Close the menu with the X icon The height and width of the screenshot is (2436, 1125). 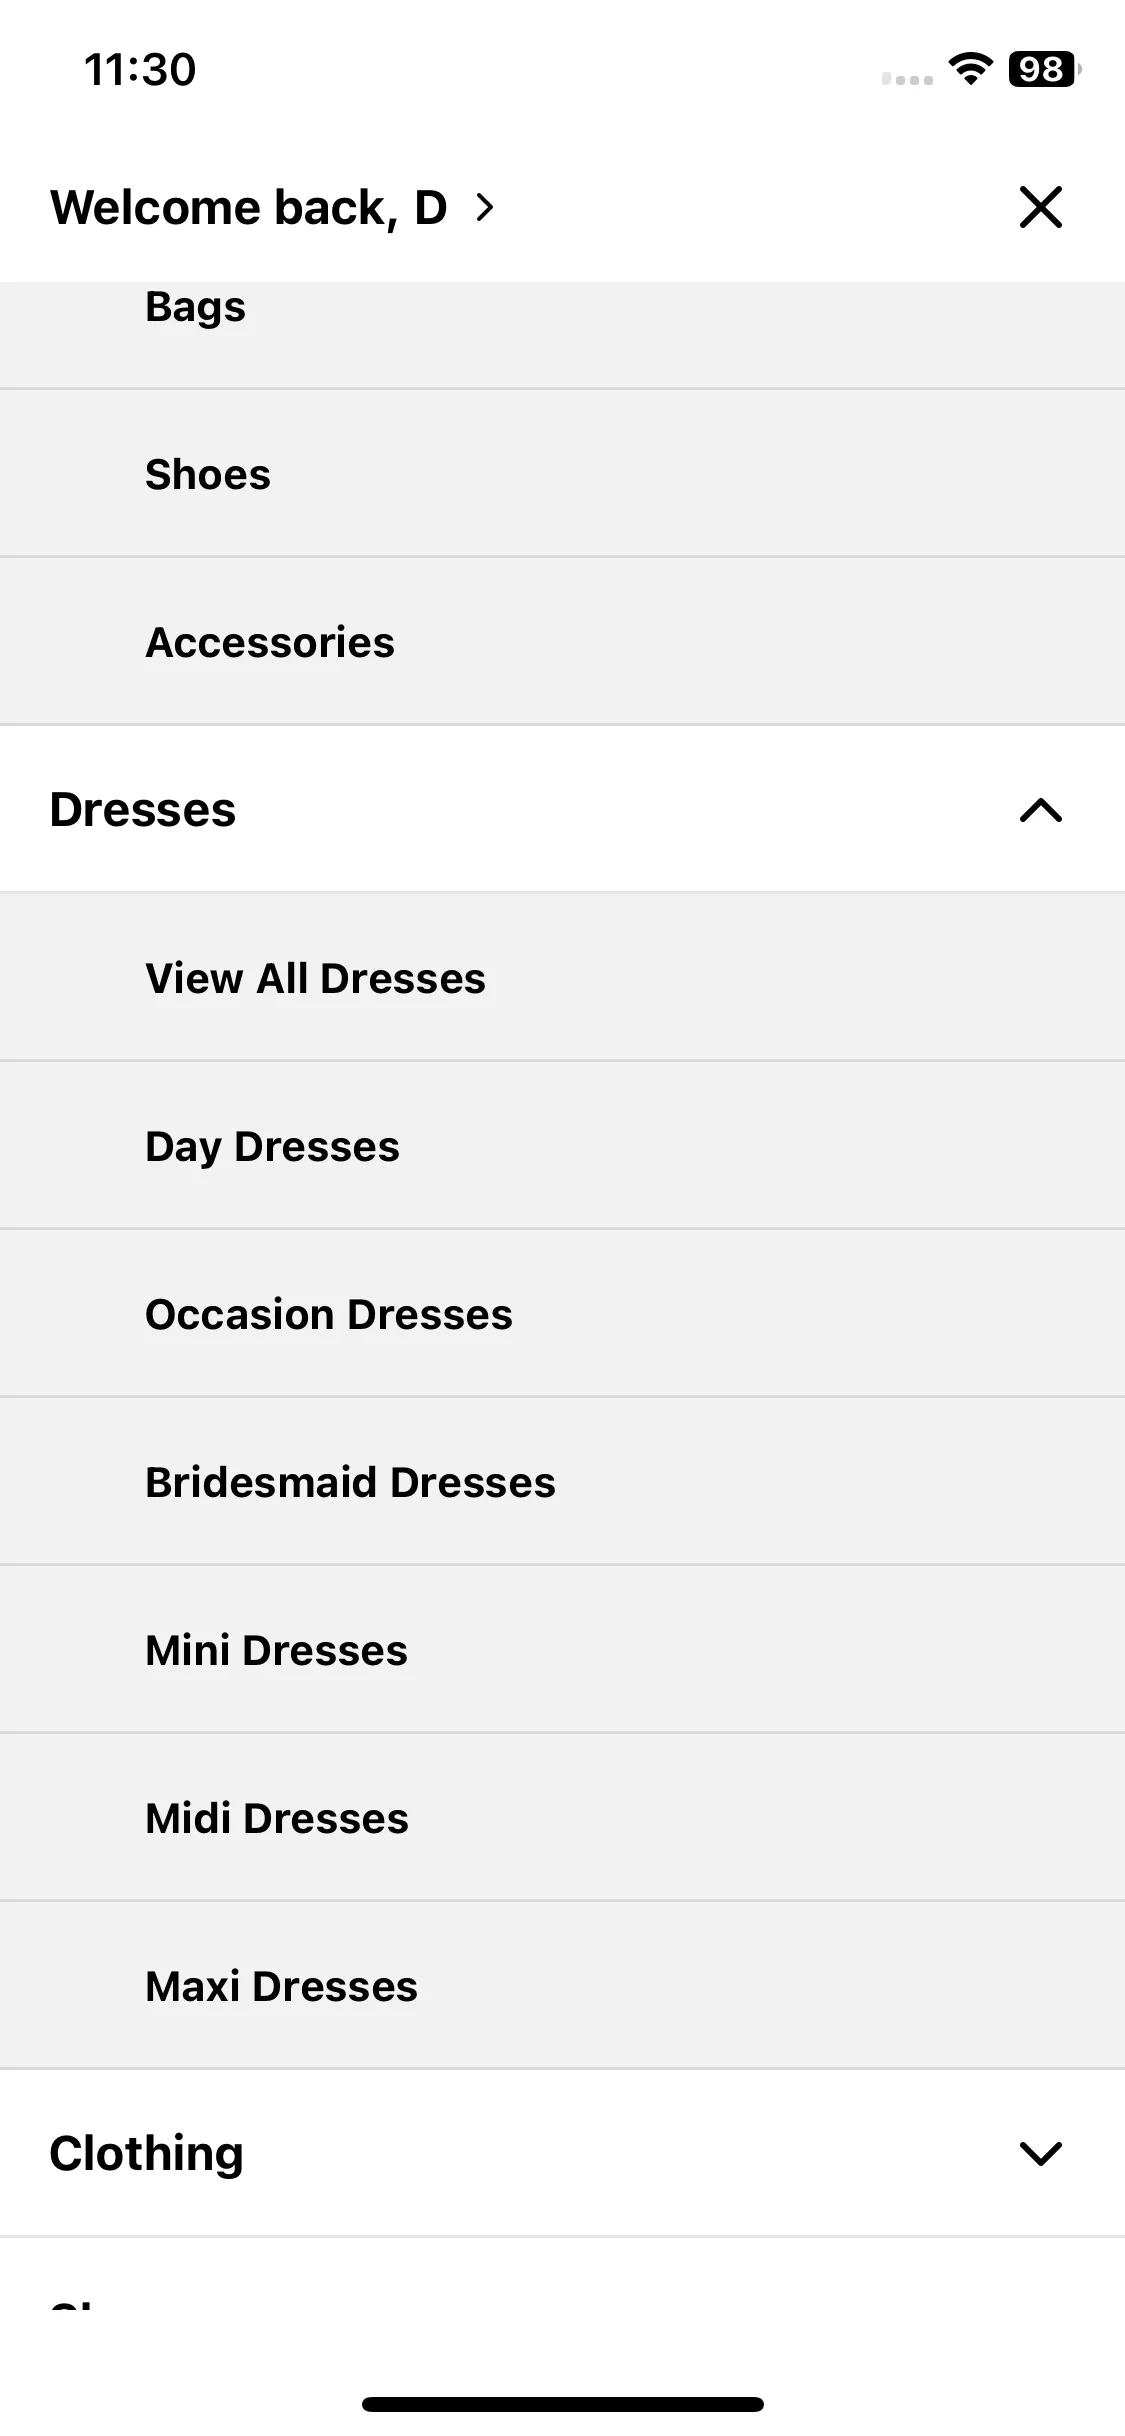(1040, 207)
